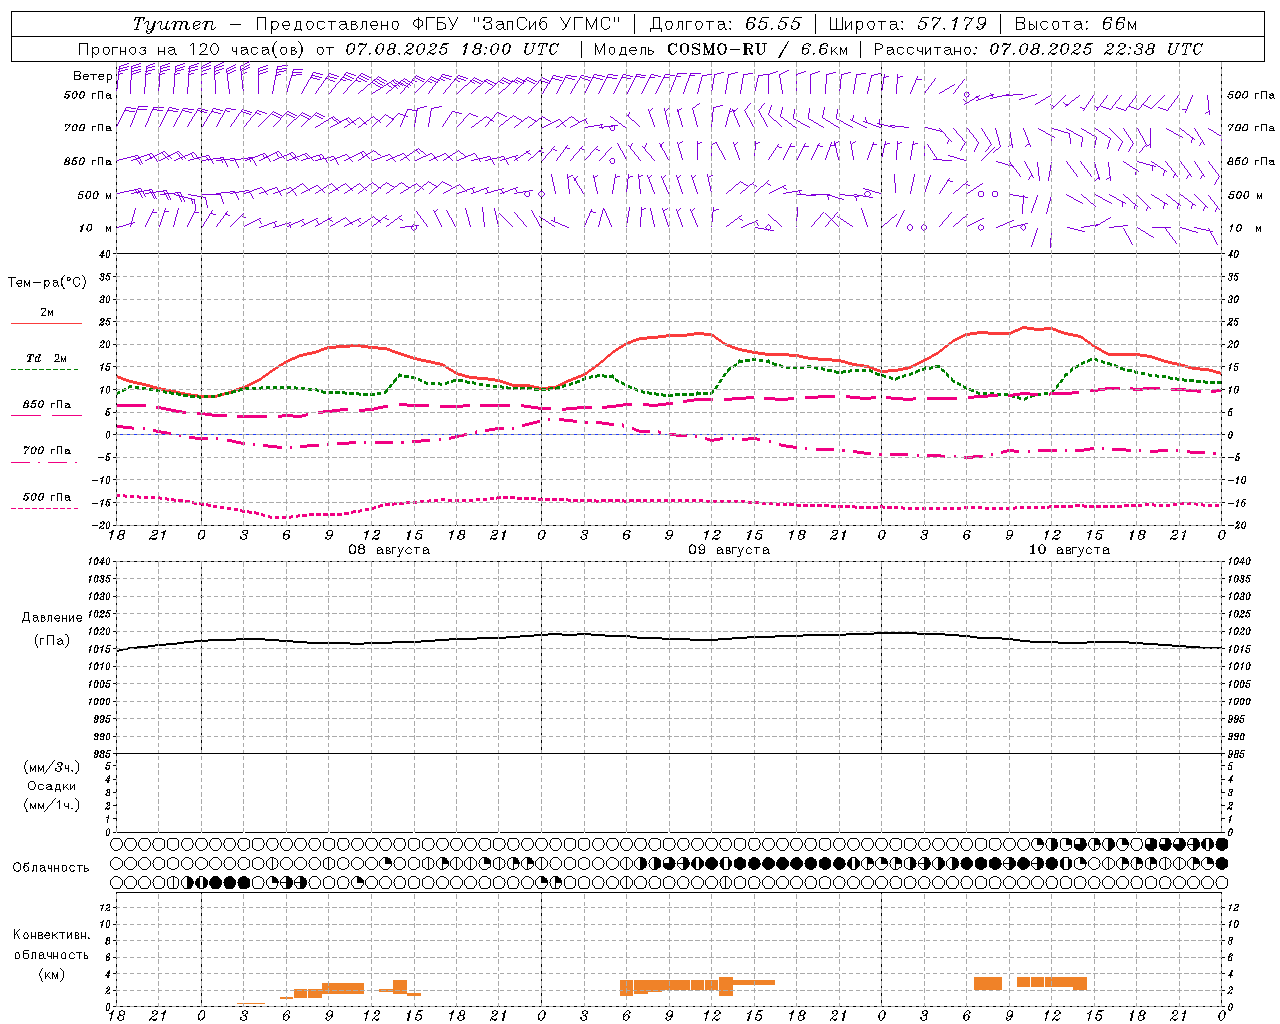Click the forecast start time "07.08.2025 18:00 UTC"

click(x=452, y=49)
